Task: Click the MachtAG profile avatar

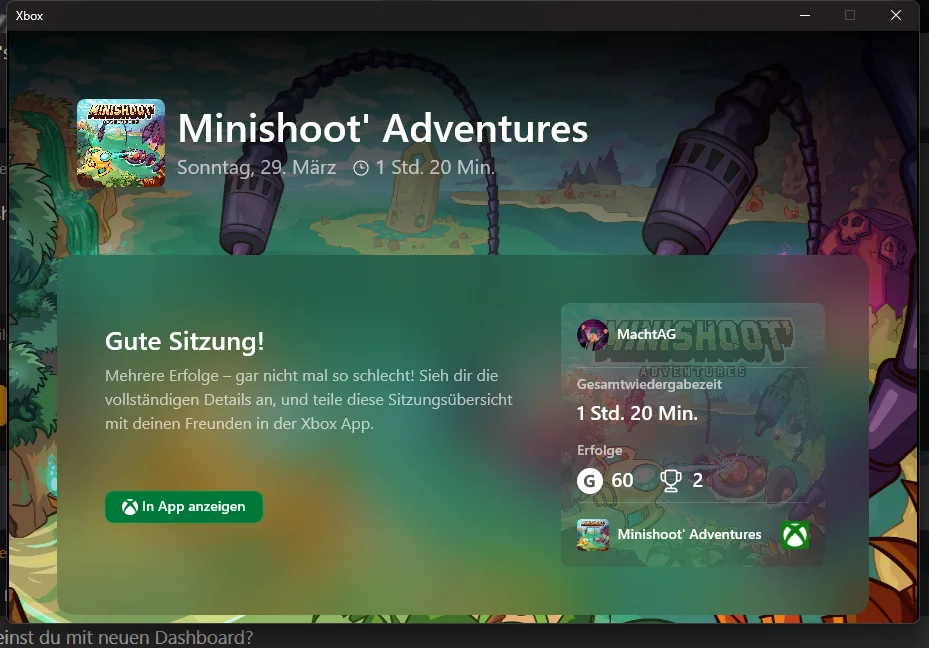Action: (592, 335)
